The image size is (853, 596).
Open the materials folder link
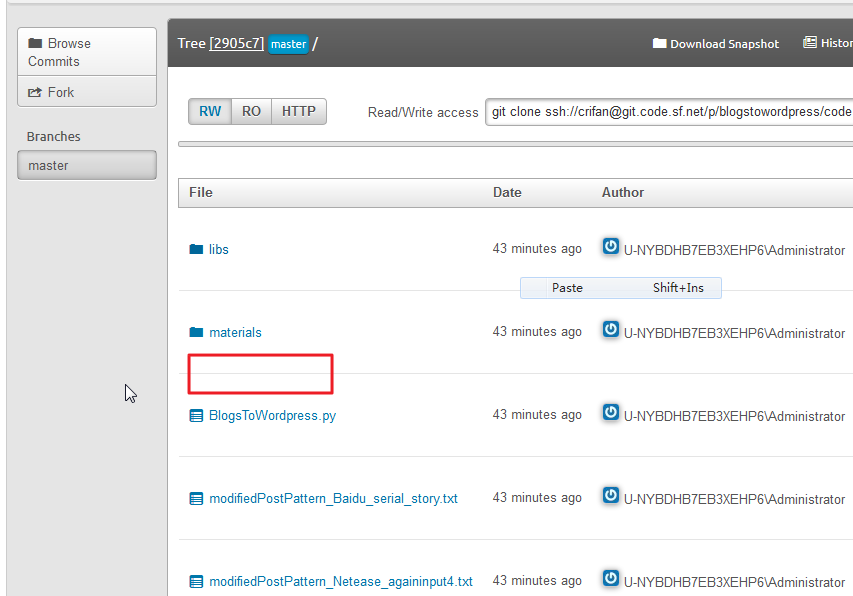235,332
